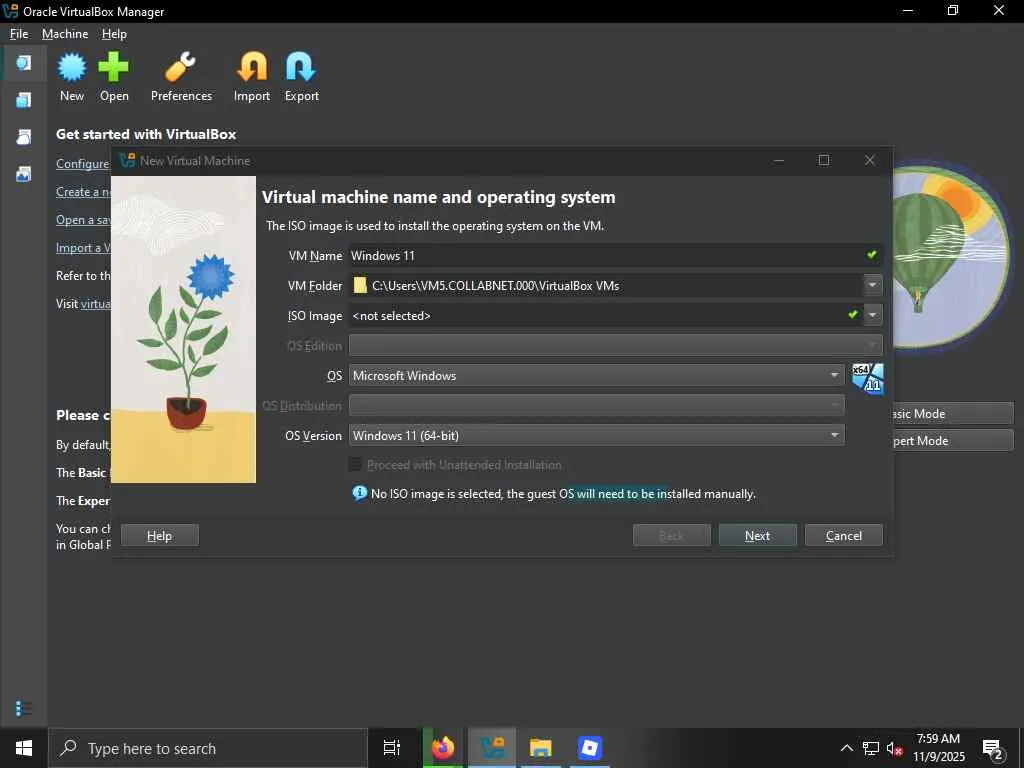
Task: Open the OS Microsoft Windows dropdown
Action: 597,376
